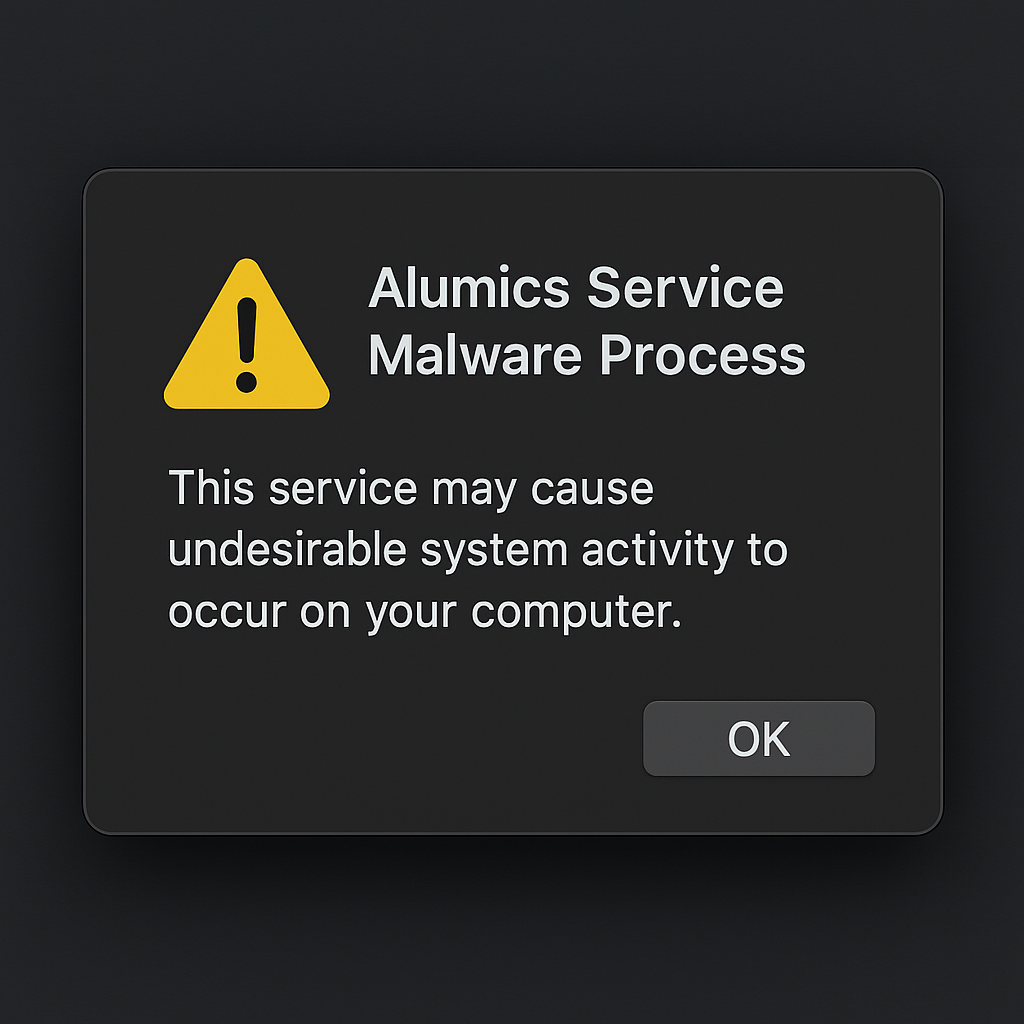Select the word "Alumics" in the title

[469, 289]
